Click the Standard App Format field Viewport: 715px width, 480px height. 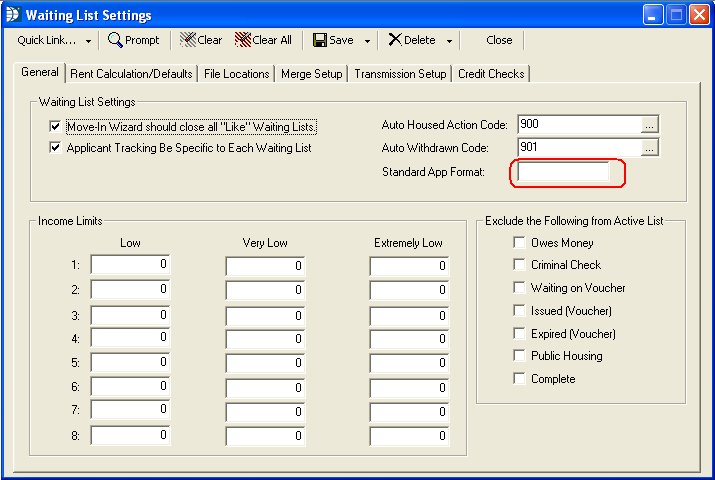point(562,172)
